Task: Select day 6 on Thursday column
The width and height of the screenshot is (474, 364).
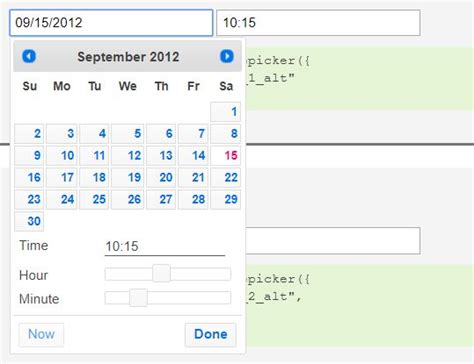Action: [x=161, y=134]
